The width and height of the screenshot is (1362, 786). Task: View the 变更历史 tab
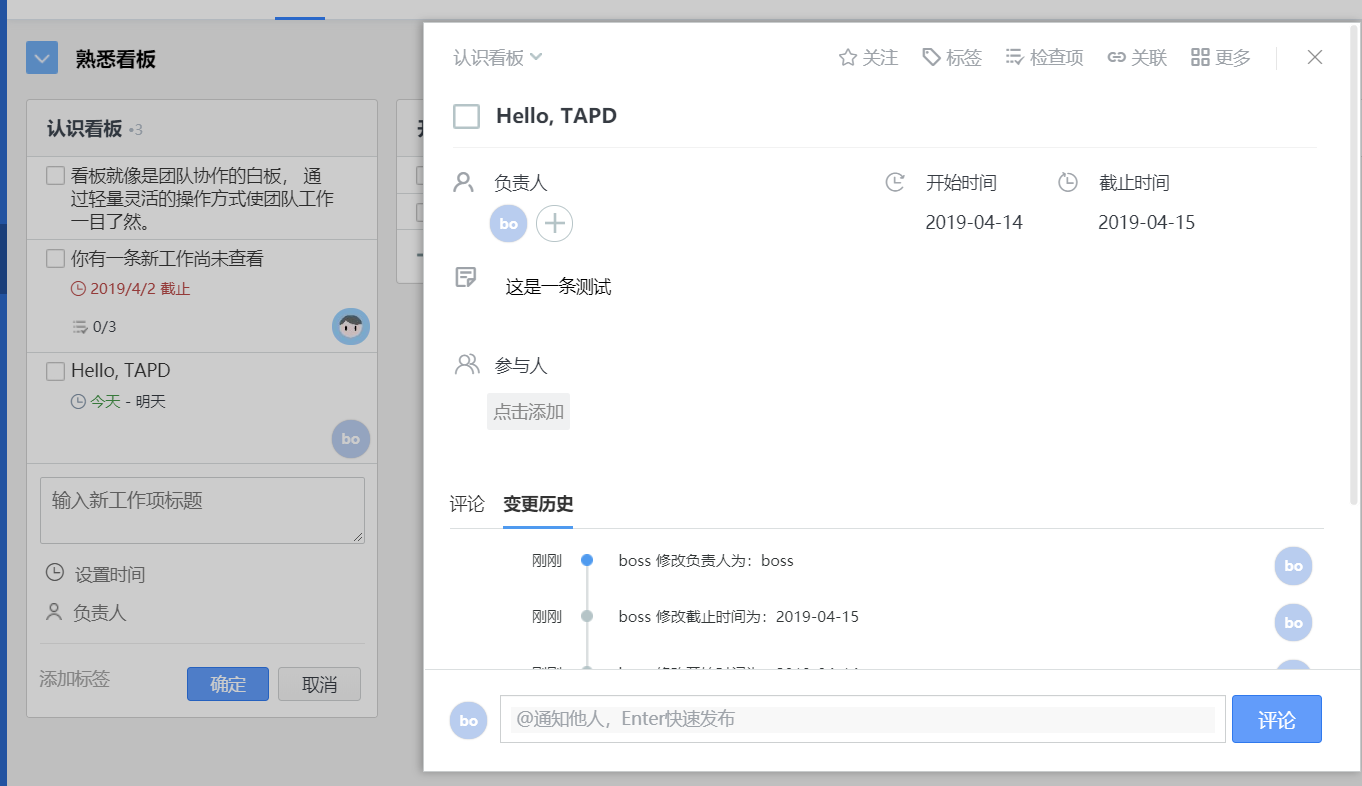point(537,505)
